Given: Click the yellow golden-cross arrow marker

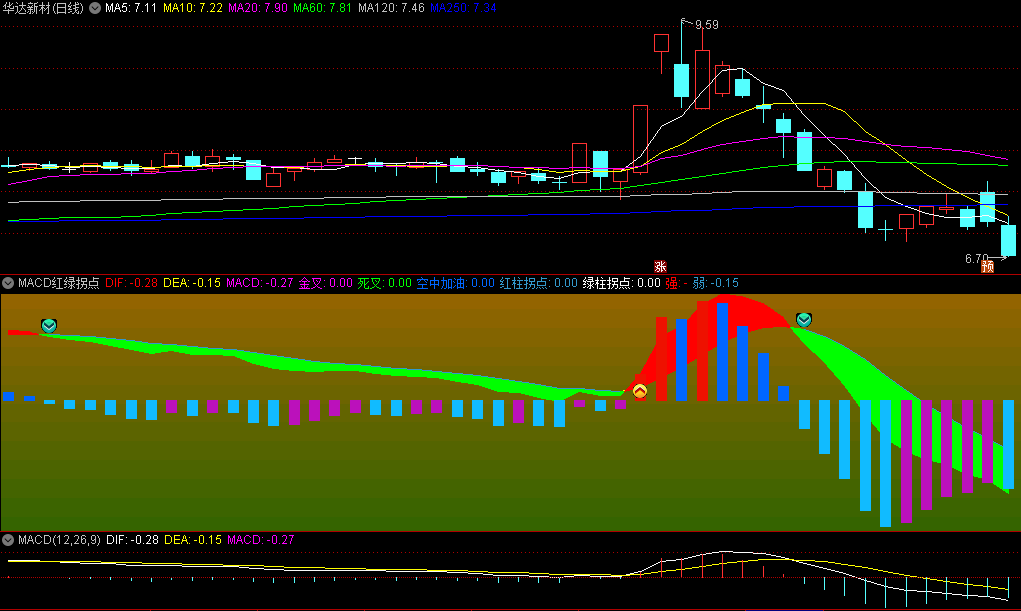Looking at the screenshot, I should (640, 391).
